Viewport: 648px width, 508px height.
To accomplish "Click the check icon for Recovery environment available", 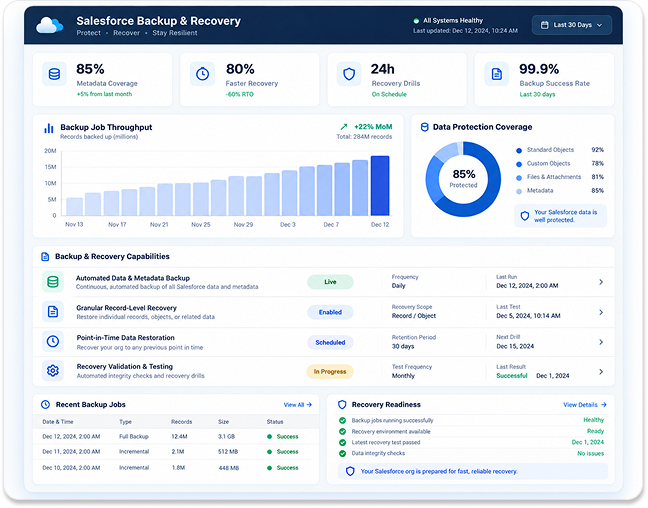I will 342,432.
